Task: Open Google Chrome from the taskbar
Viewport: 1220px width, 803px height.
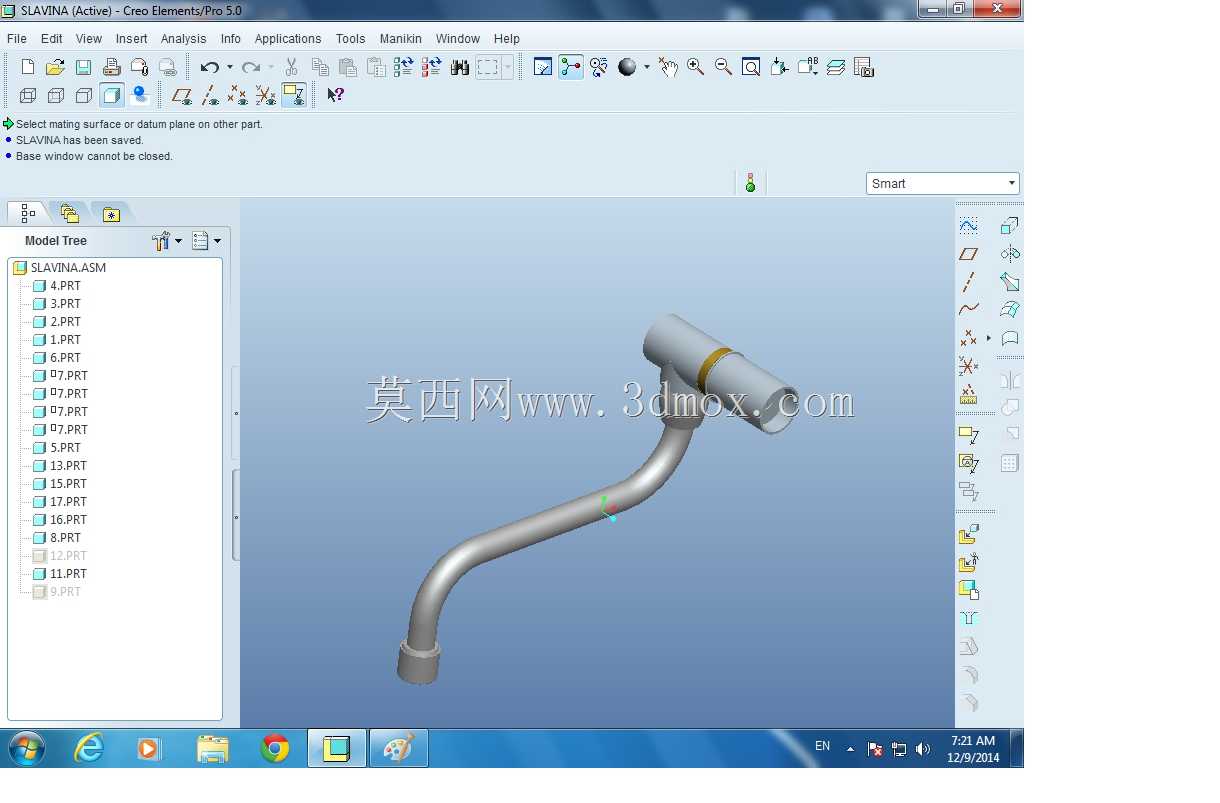Action: pos(275,748)
